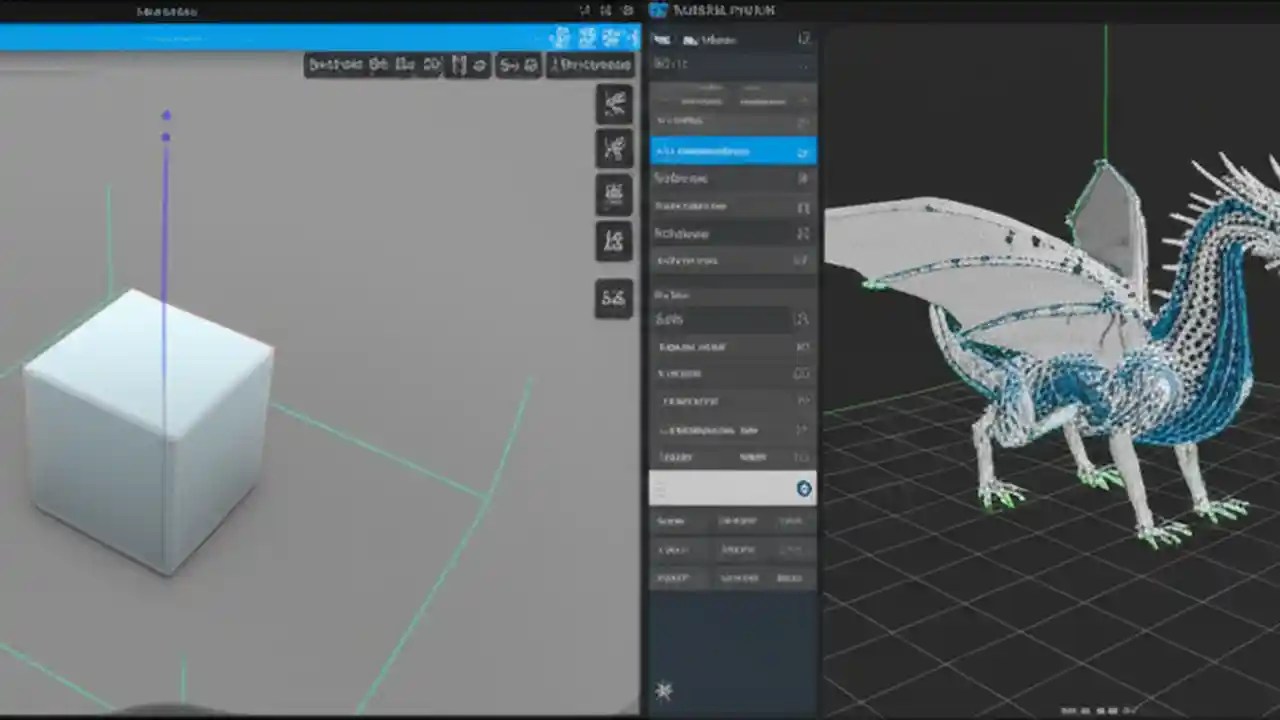1280x720 pixels.
Task: Activate the second tool icon below the sculpt brush
Action: (x=615, y=148)
